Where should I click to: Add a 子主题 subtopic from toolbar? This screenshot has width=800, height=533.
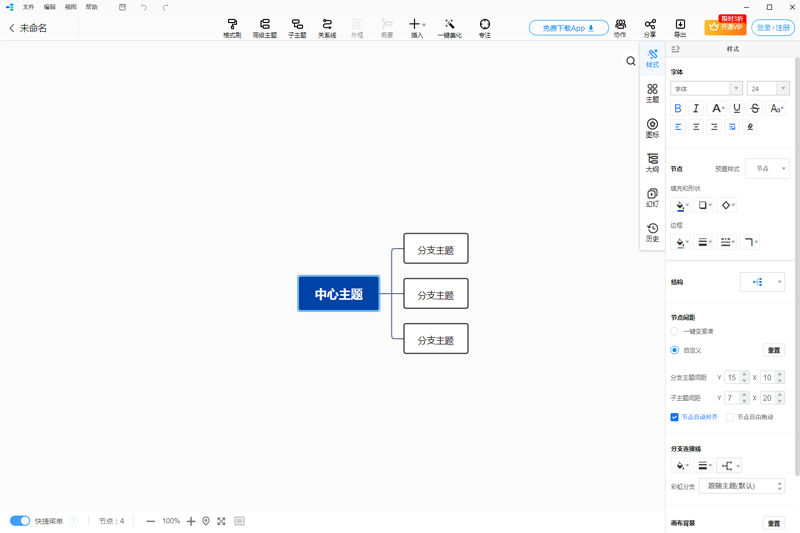point(297,27)
